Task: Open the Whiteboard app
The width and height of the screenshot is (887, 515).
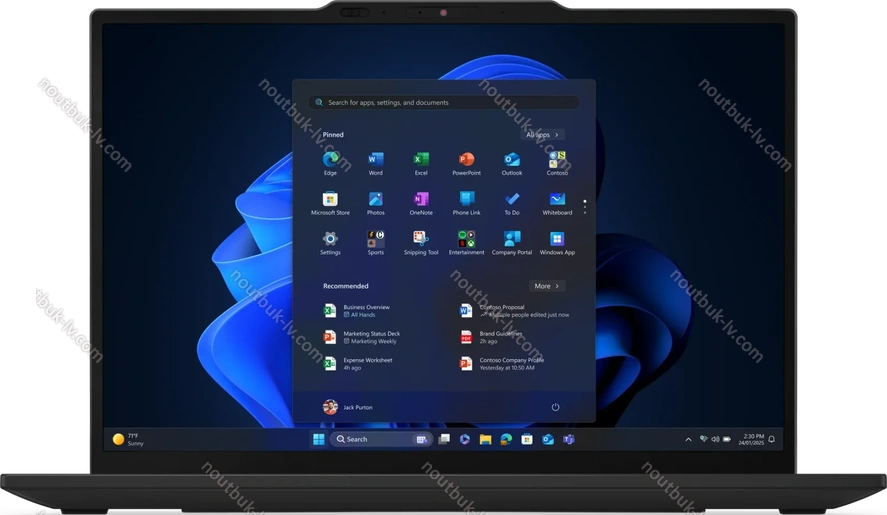Action: (557, 200)
